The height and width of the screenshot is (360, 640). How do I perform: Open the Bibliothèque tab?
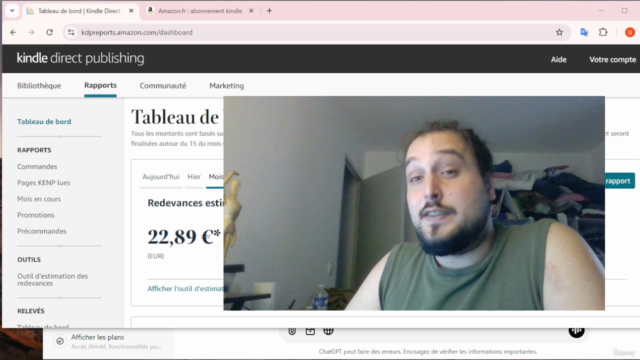click(x=39, y=86)
